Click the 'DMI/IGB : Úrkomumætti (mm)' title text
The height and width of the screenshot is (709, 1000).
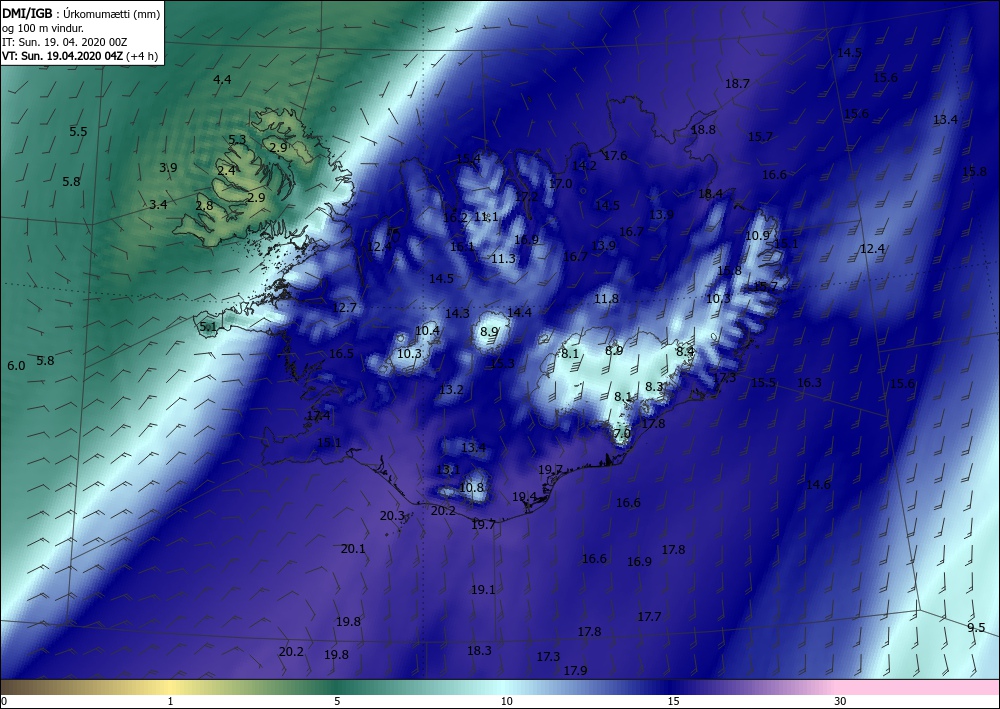[x=81, y=13]
